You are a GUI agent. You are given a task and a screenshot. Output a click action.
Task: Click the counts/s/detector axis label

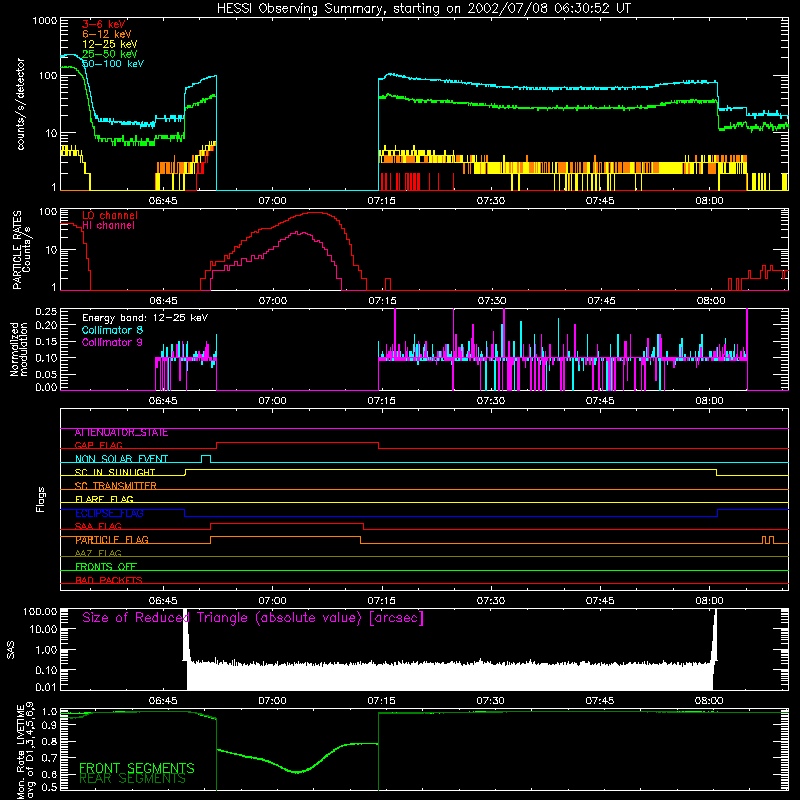pyautogui.click(x=21, y=104)
